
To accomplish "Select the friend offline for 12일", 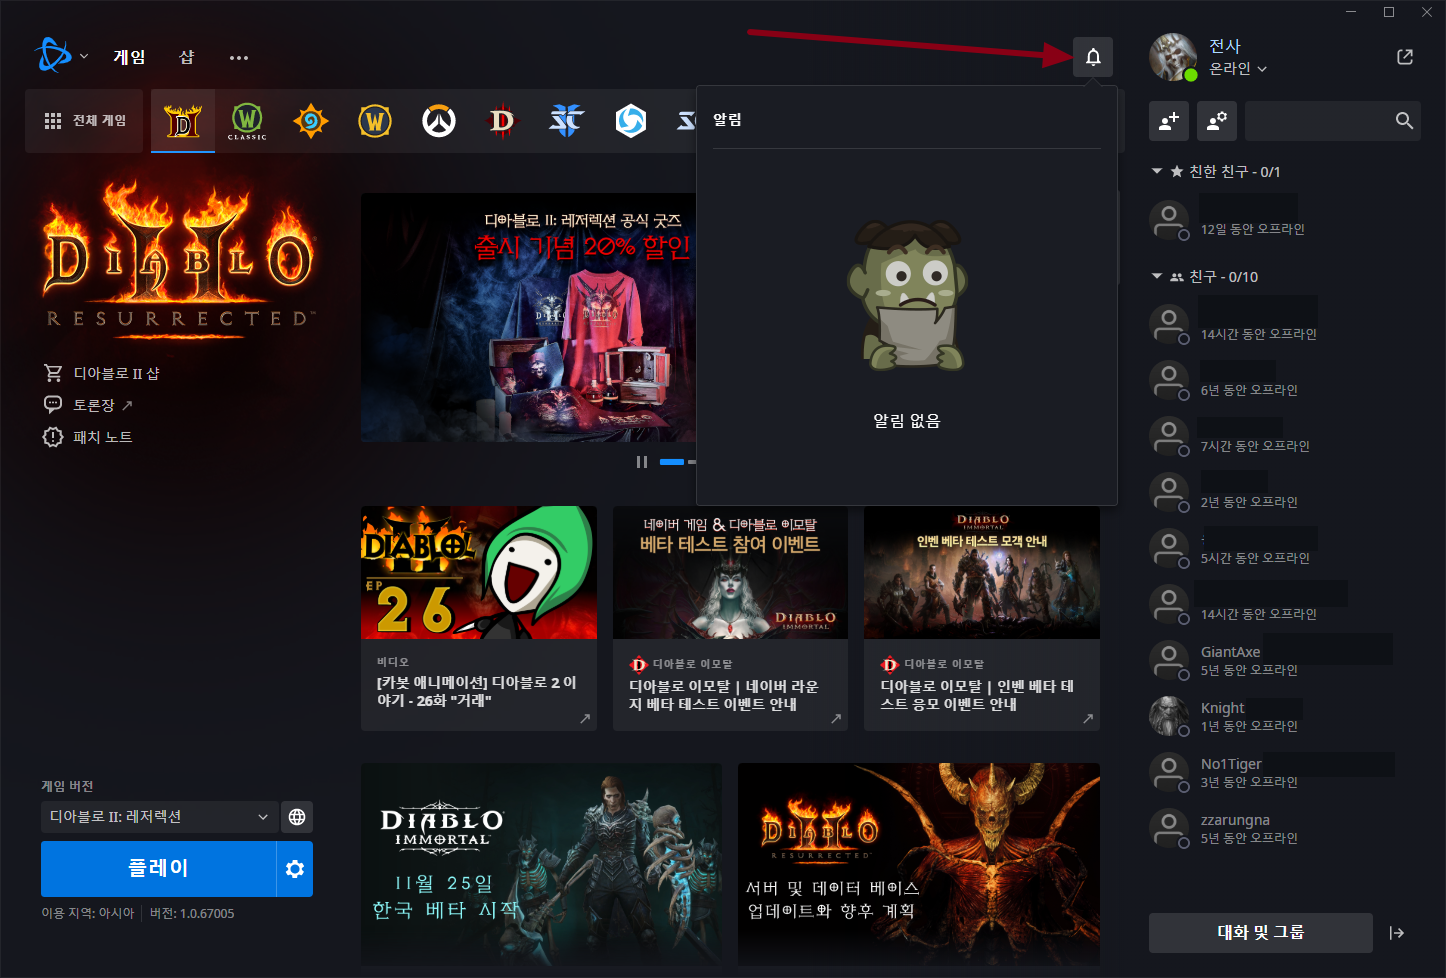I will click(1285, 220).
